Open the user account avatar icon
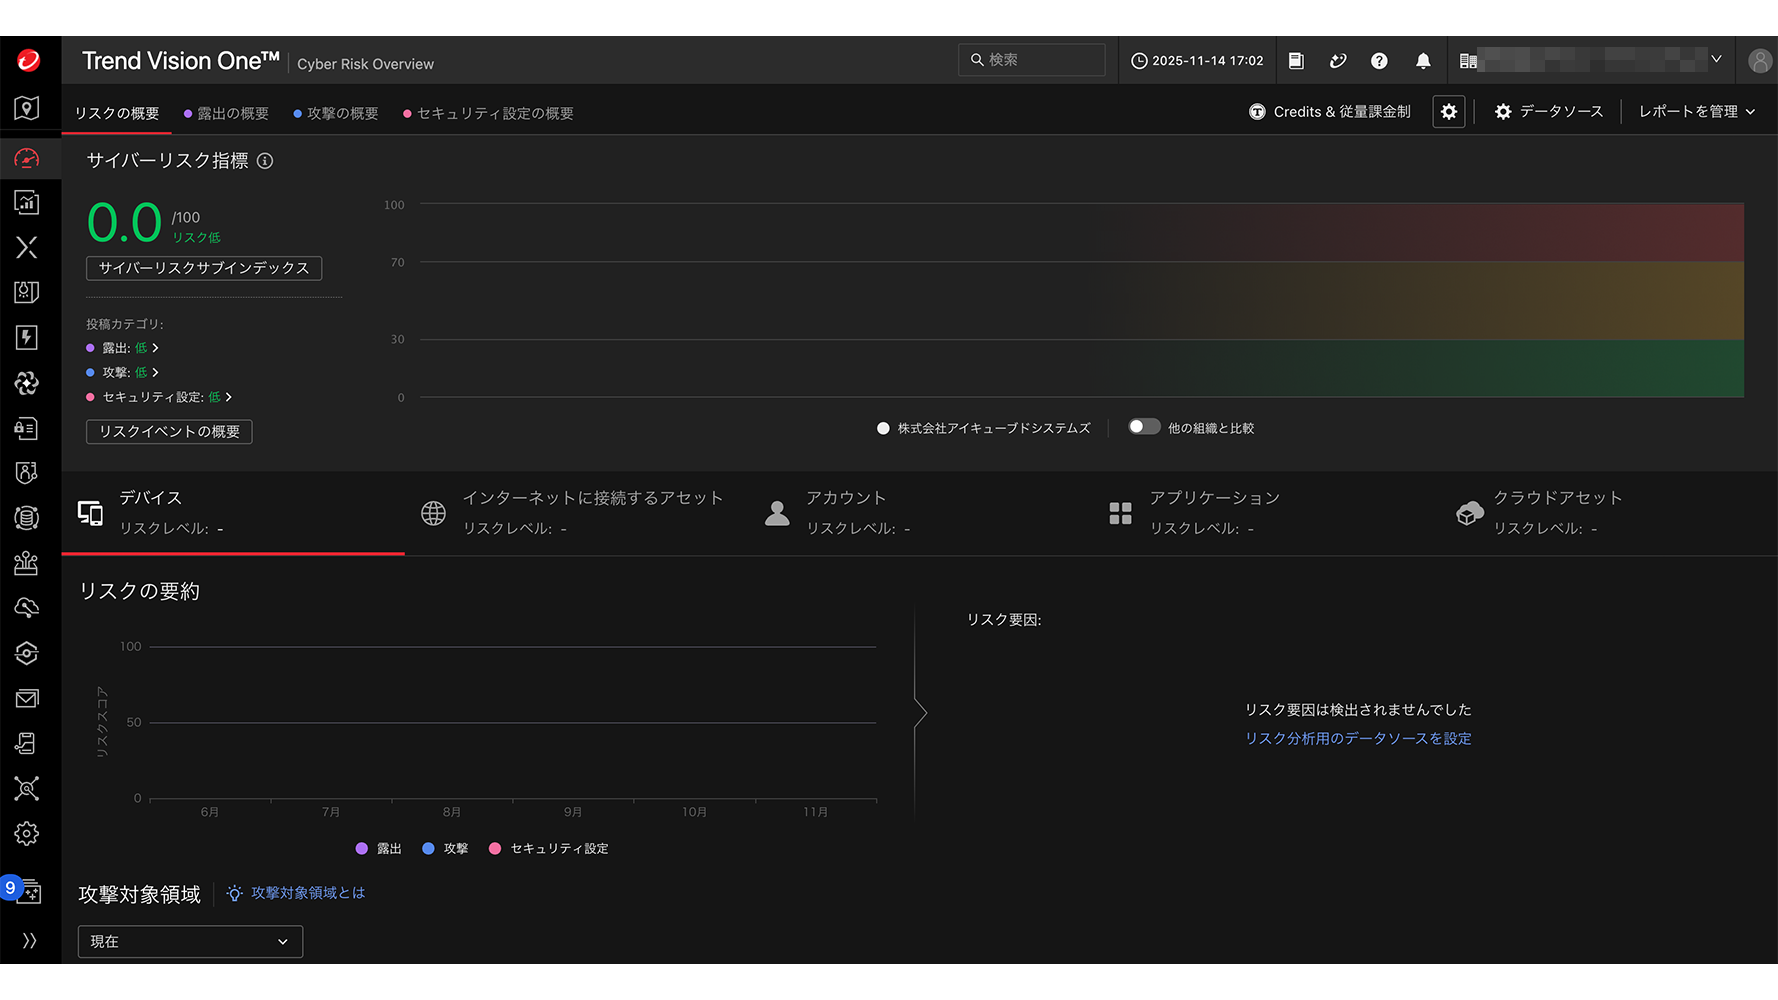 click(1759, 61)
